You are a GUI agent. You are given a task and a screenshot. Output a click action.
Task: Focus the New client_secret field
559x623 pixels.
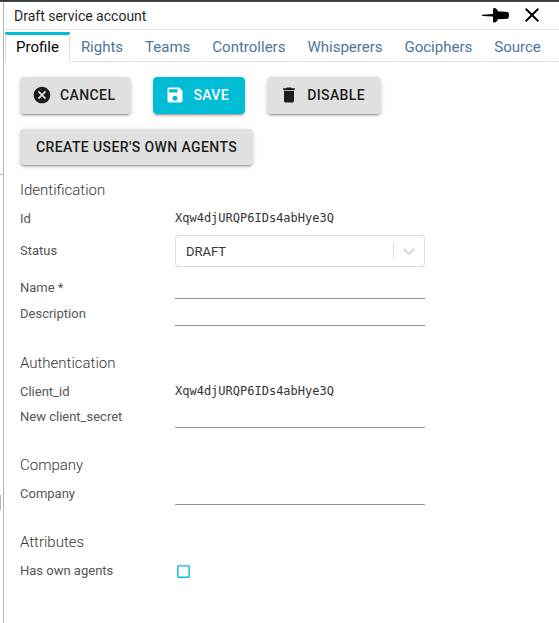[300, 417]
